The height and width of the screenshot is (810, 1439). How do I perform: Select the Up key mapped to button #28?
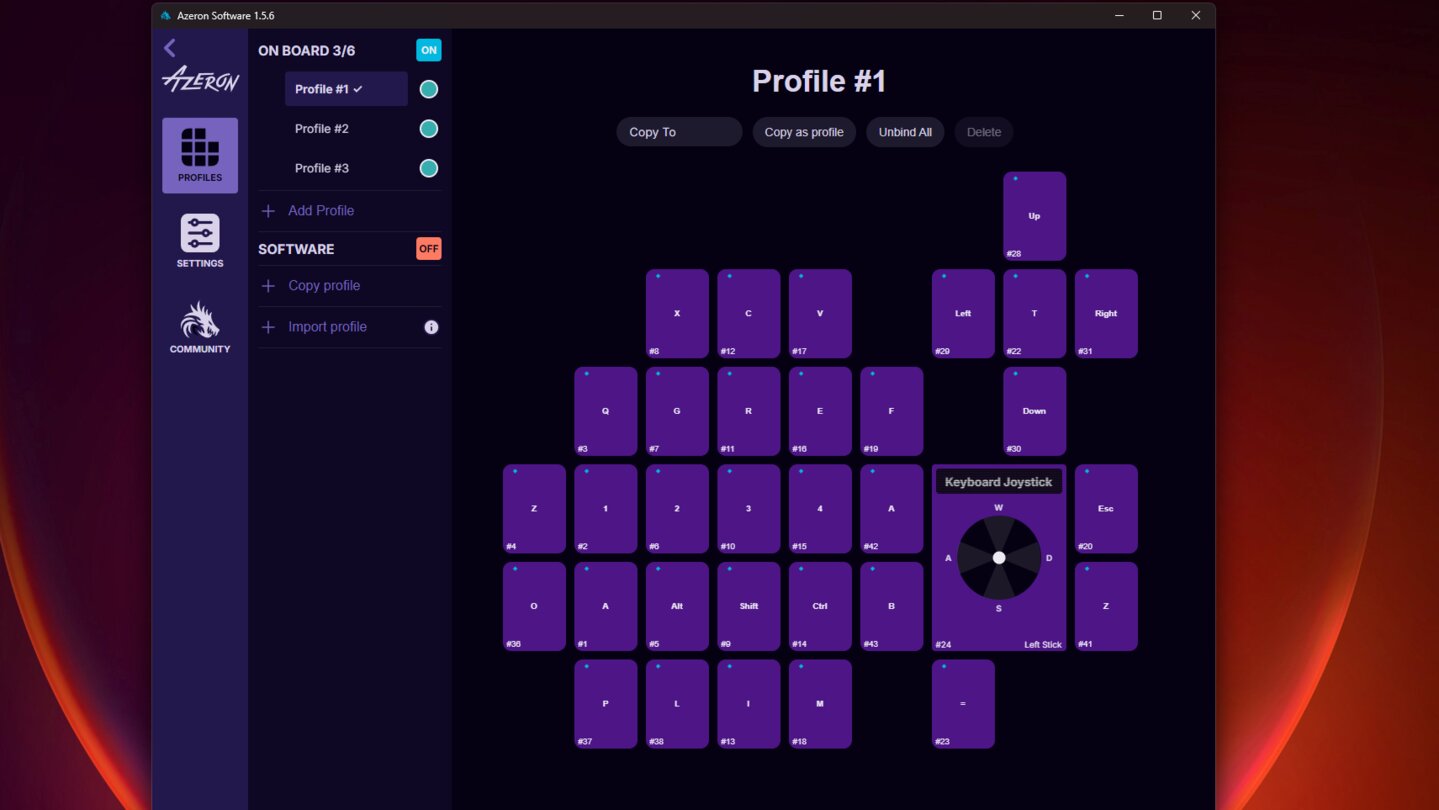point(1034,215)
